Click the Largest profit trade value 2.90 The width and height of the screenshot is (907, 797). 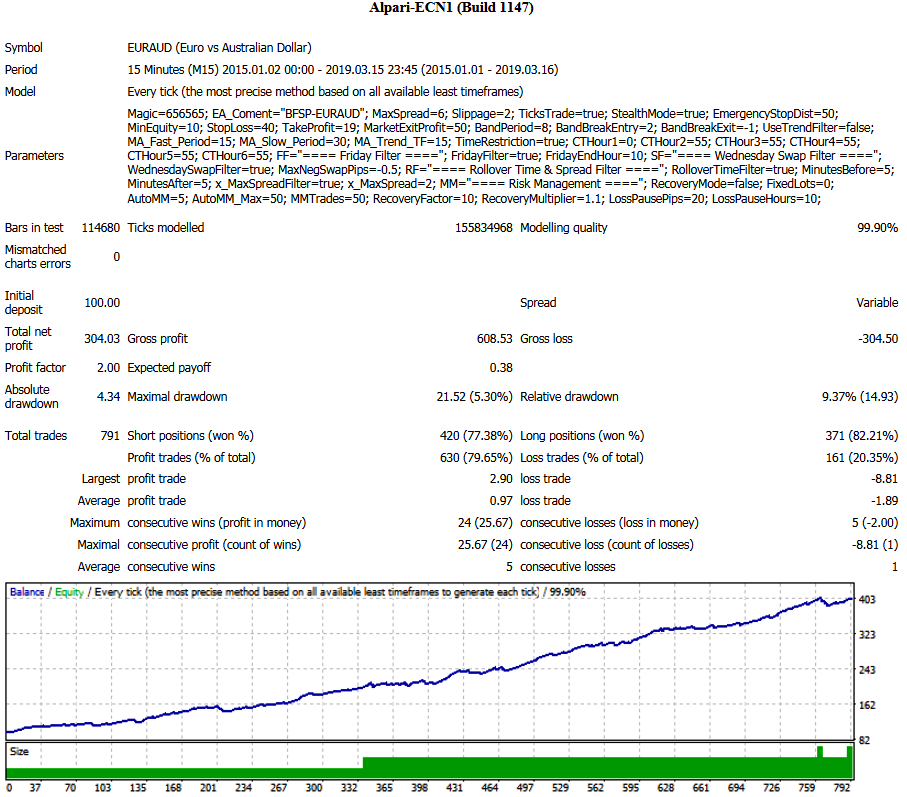click(501, 478)
